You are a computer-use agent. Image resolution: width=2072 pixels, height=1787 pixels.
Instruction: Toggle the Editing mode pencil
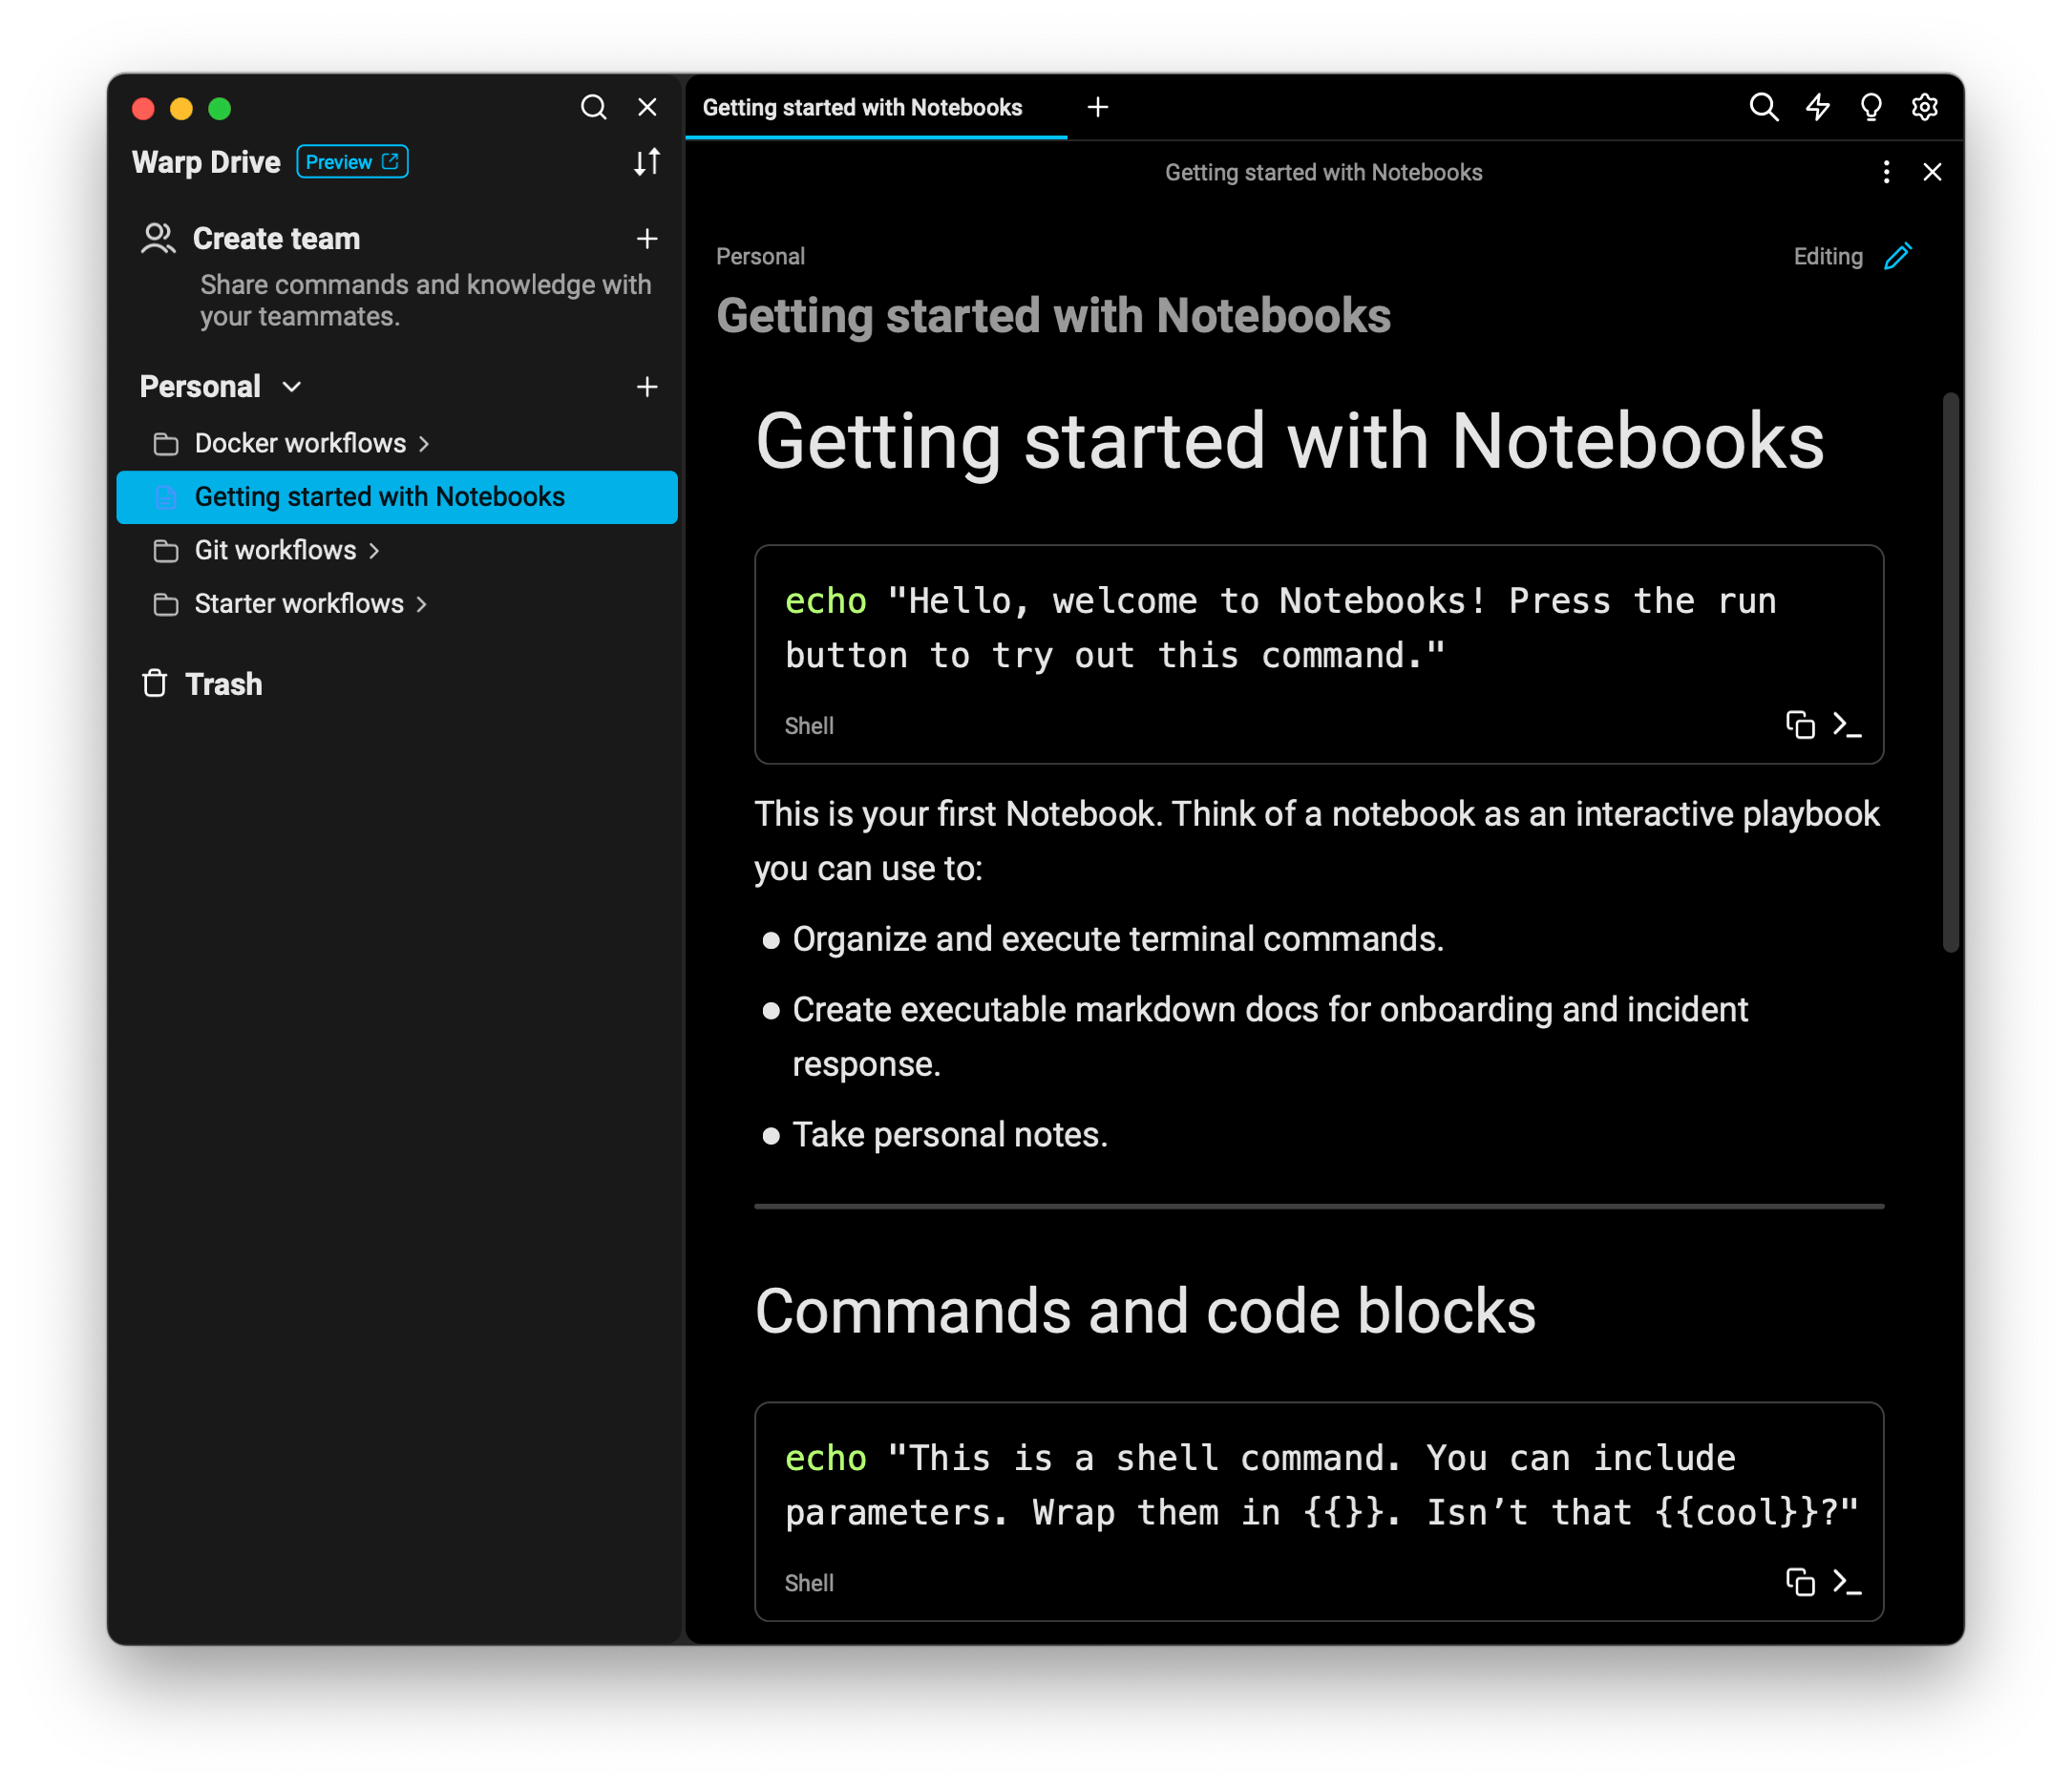click(1897, 256)
